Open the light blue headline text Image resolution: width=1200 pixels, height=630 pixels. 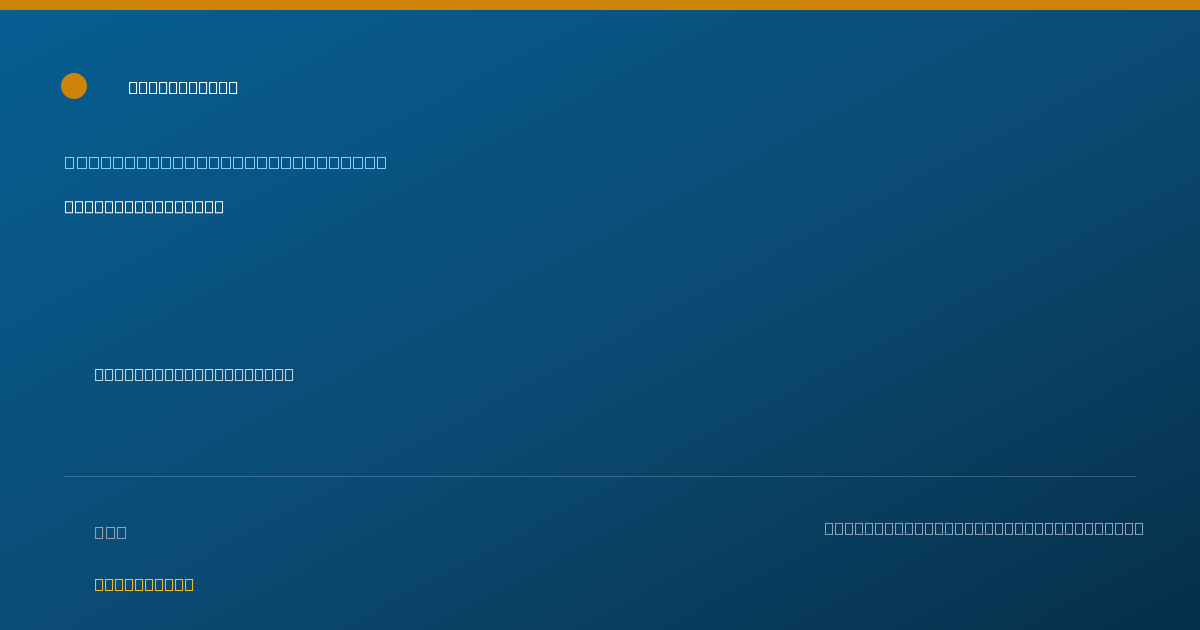pos(226,162)
